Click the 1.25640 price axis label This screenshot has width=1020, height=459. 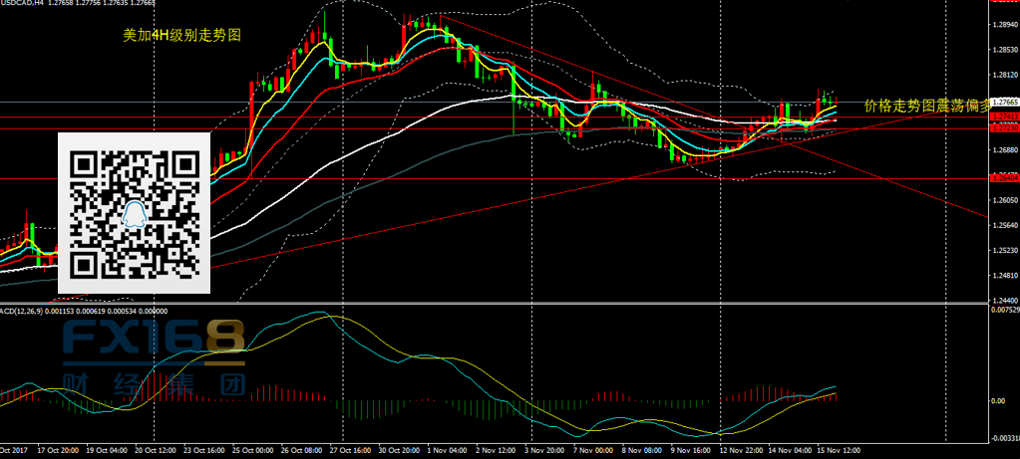[1003, 226]
